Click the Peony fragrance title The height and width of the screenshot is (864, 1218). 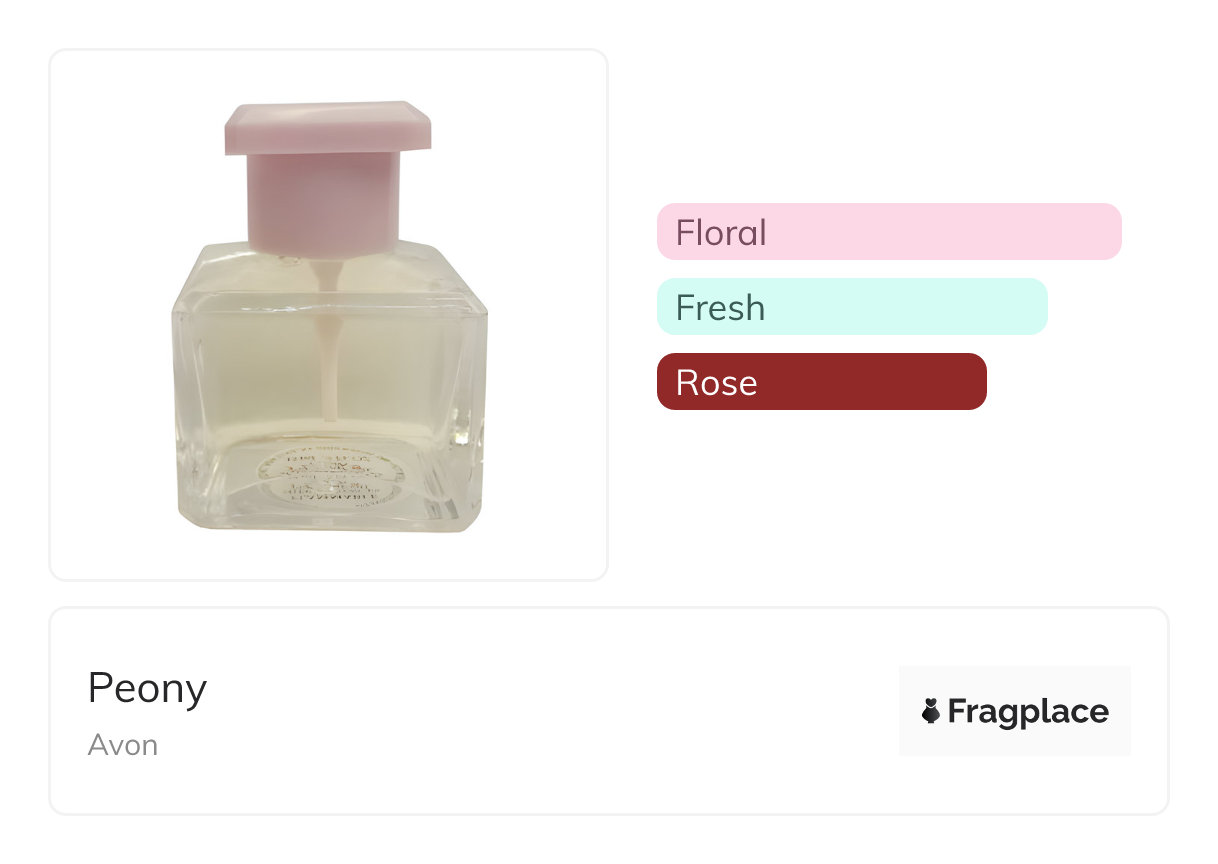[x=147, y=688]
